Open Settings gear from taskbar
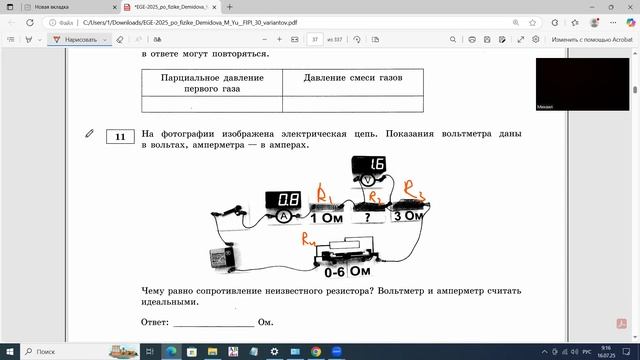640x360 pixels. [x=274, y=351]
